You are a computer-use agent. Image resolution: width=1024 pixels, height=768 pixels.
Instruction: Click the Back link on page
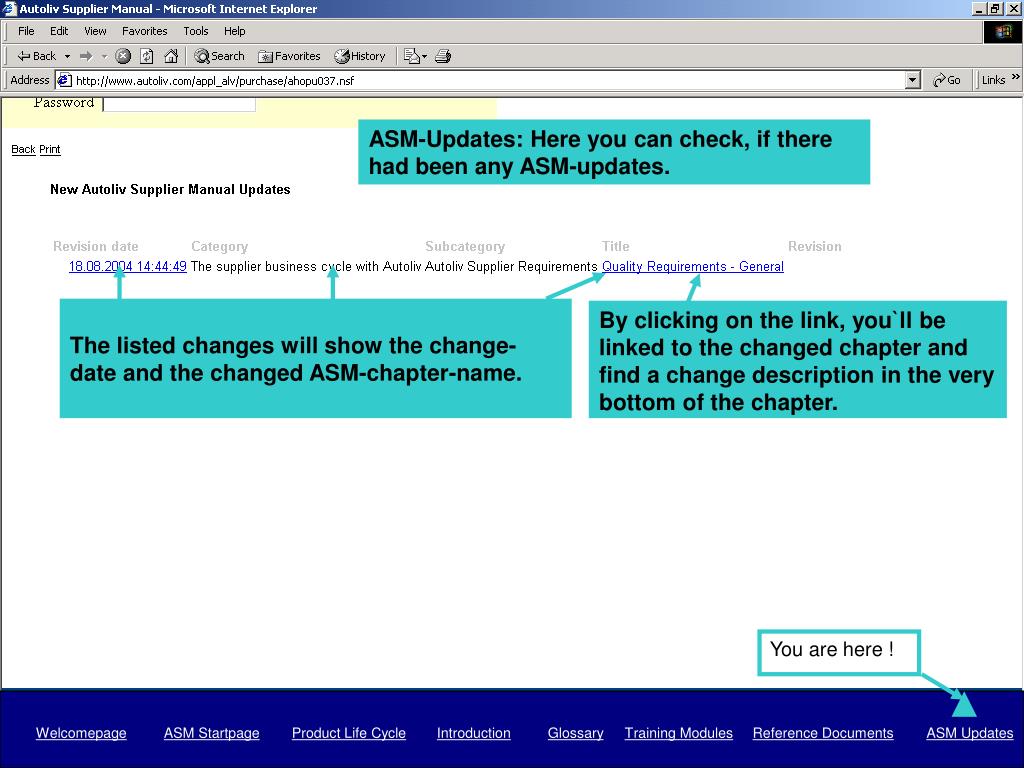pyautogui.click(x=23, y=149)
